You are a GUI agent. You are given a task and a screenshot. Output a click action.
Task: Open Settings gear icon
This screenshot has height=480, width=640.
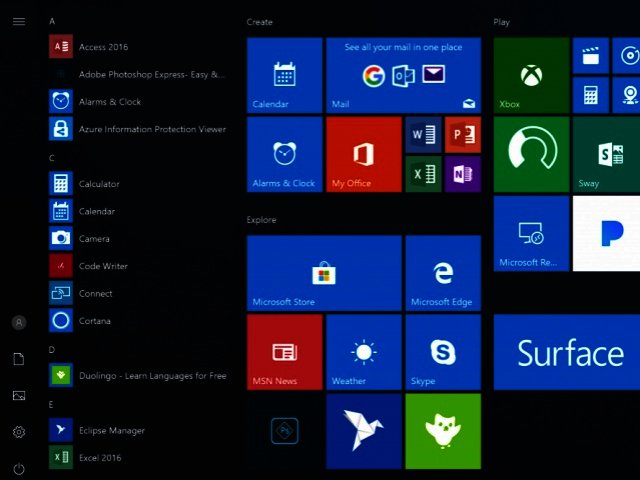pos(19,432)
